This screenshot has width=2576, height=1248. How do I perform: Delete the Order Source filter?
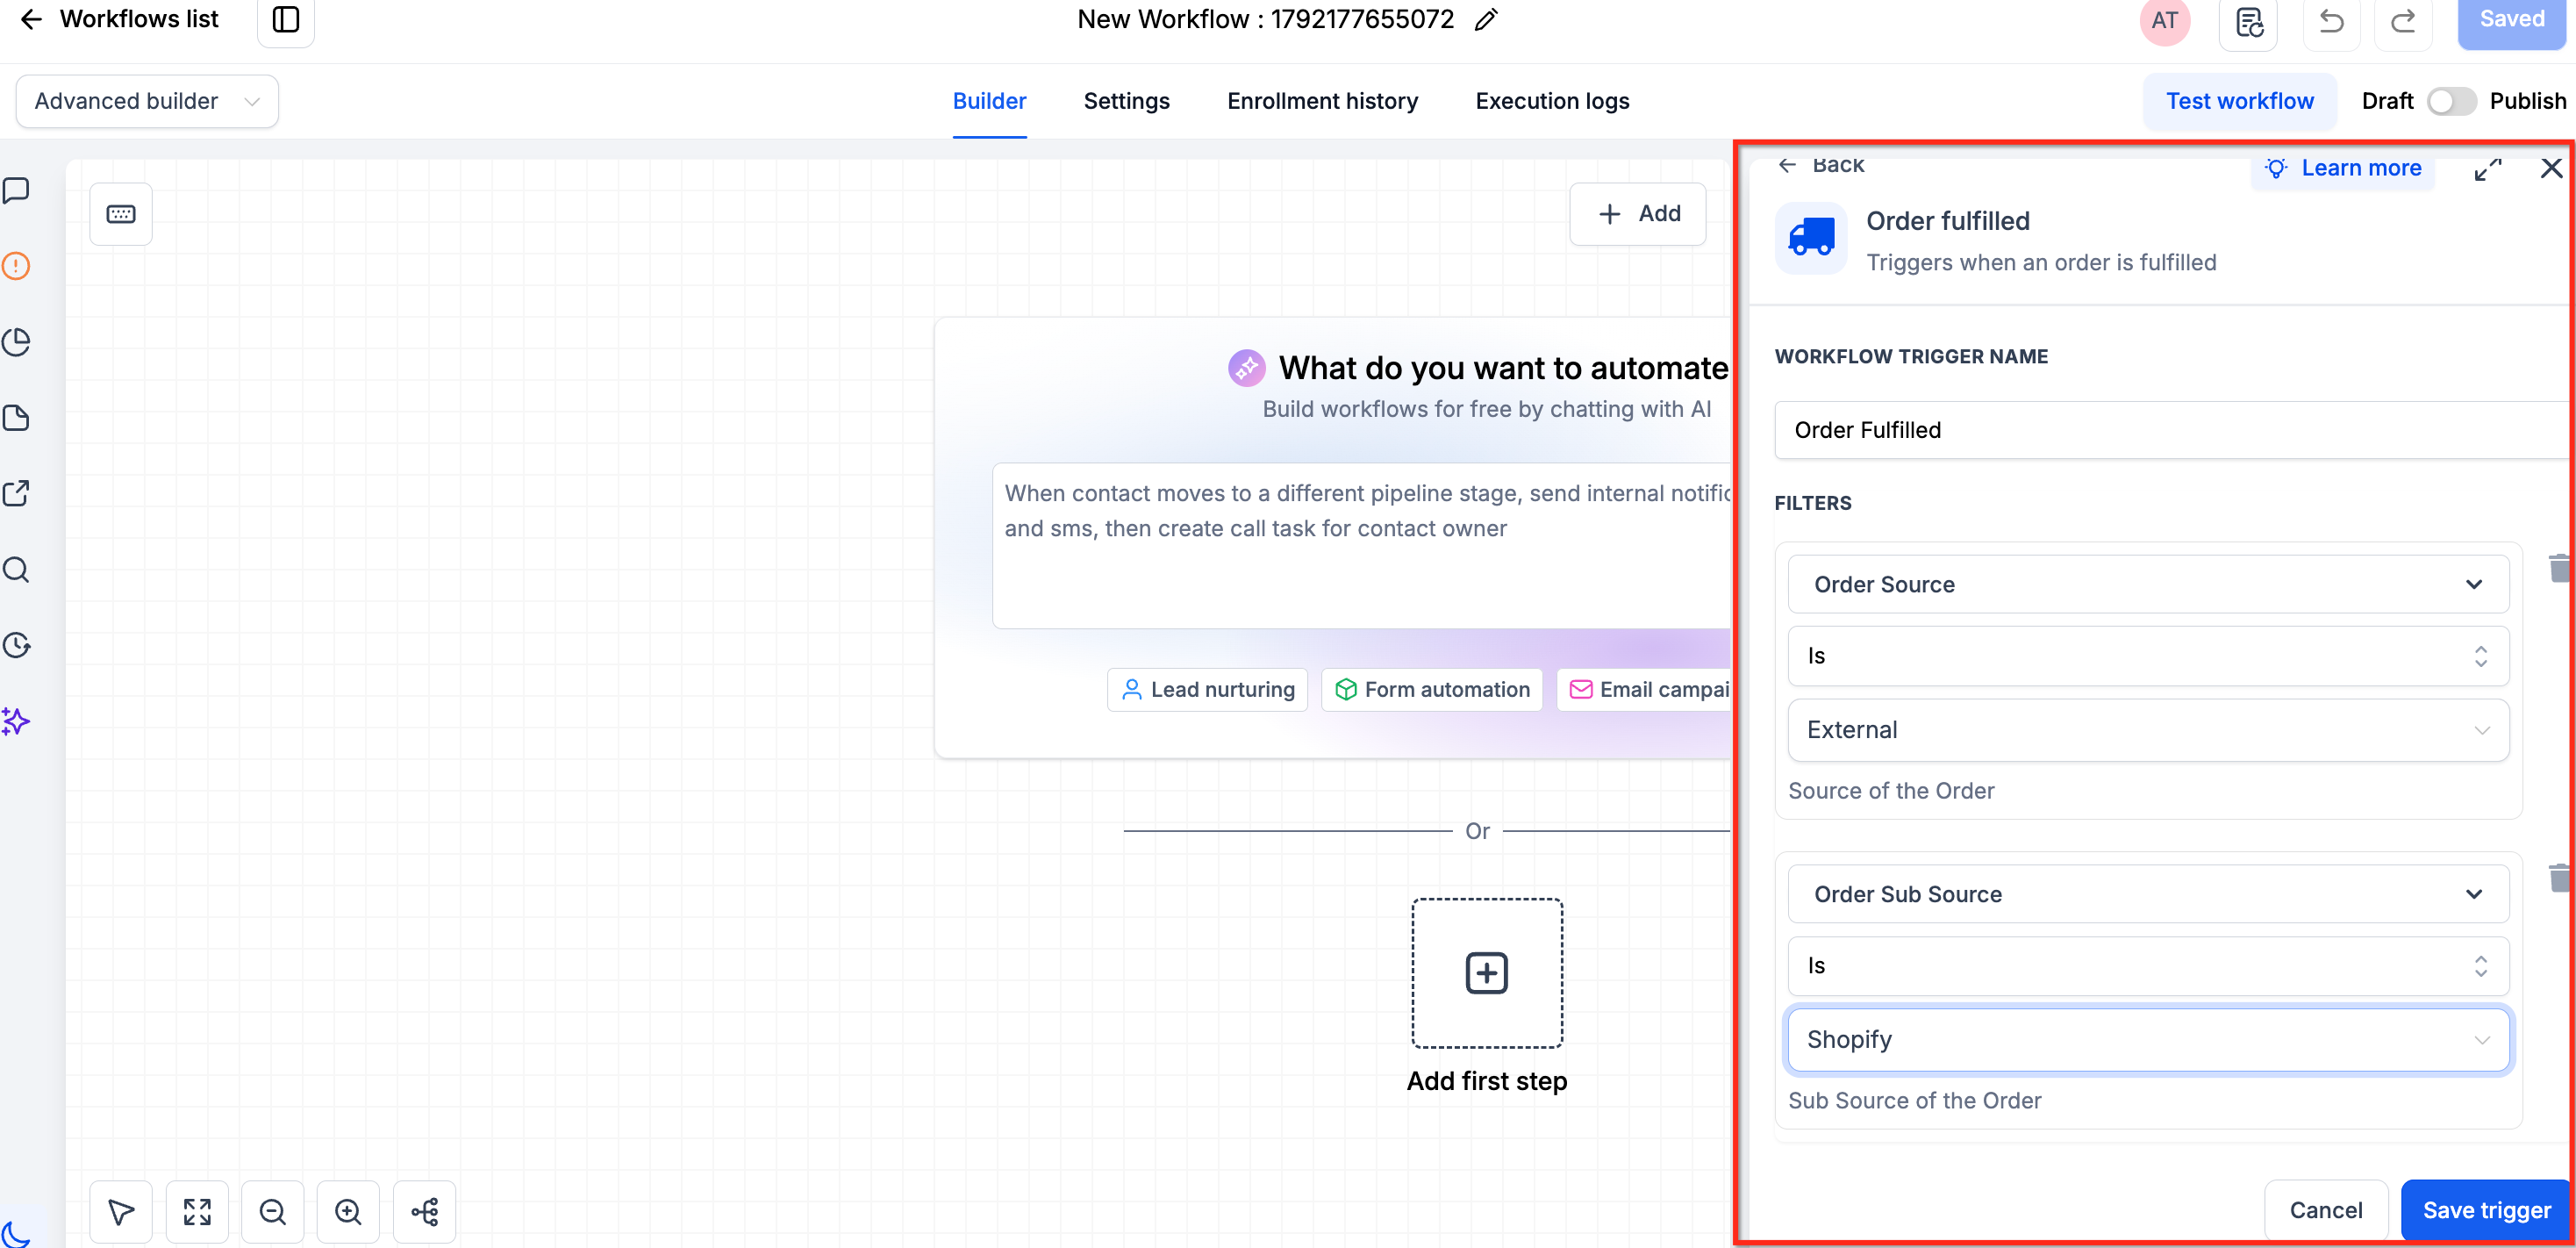[2559, 568]
